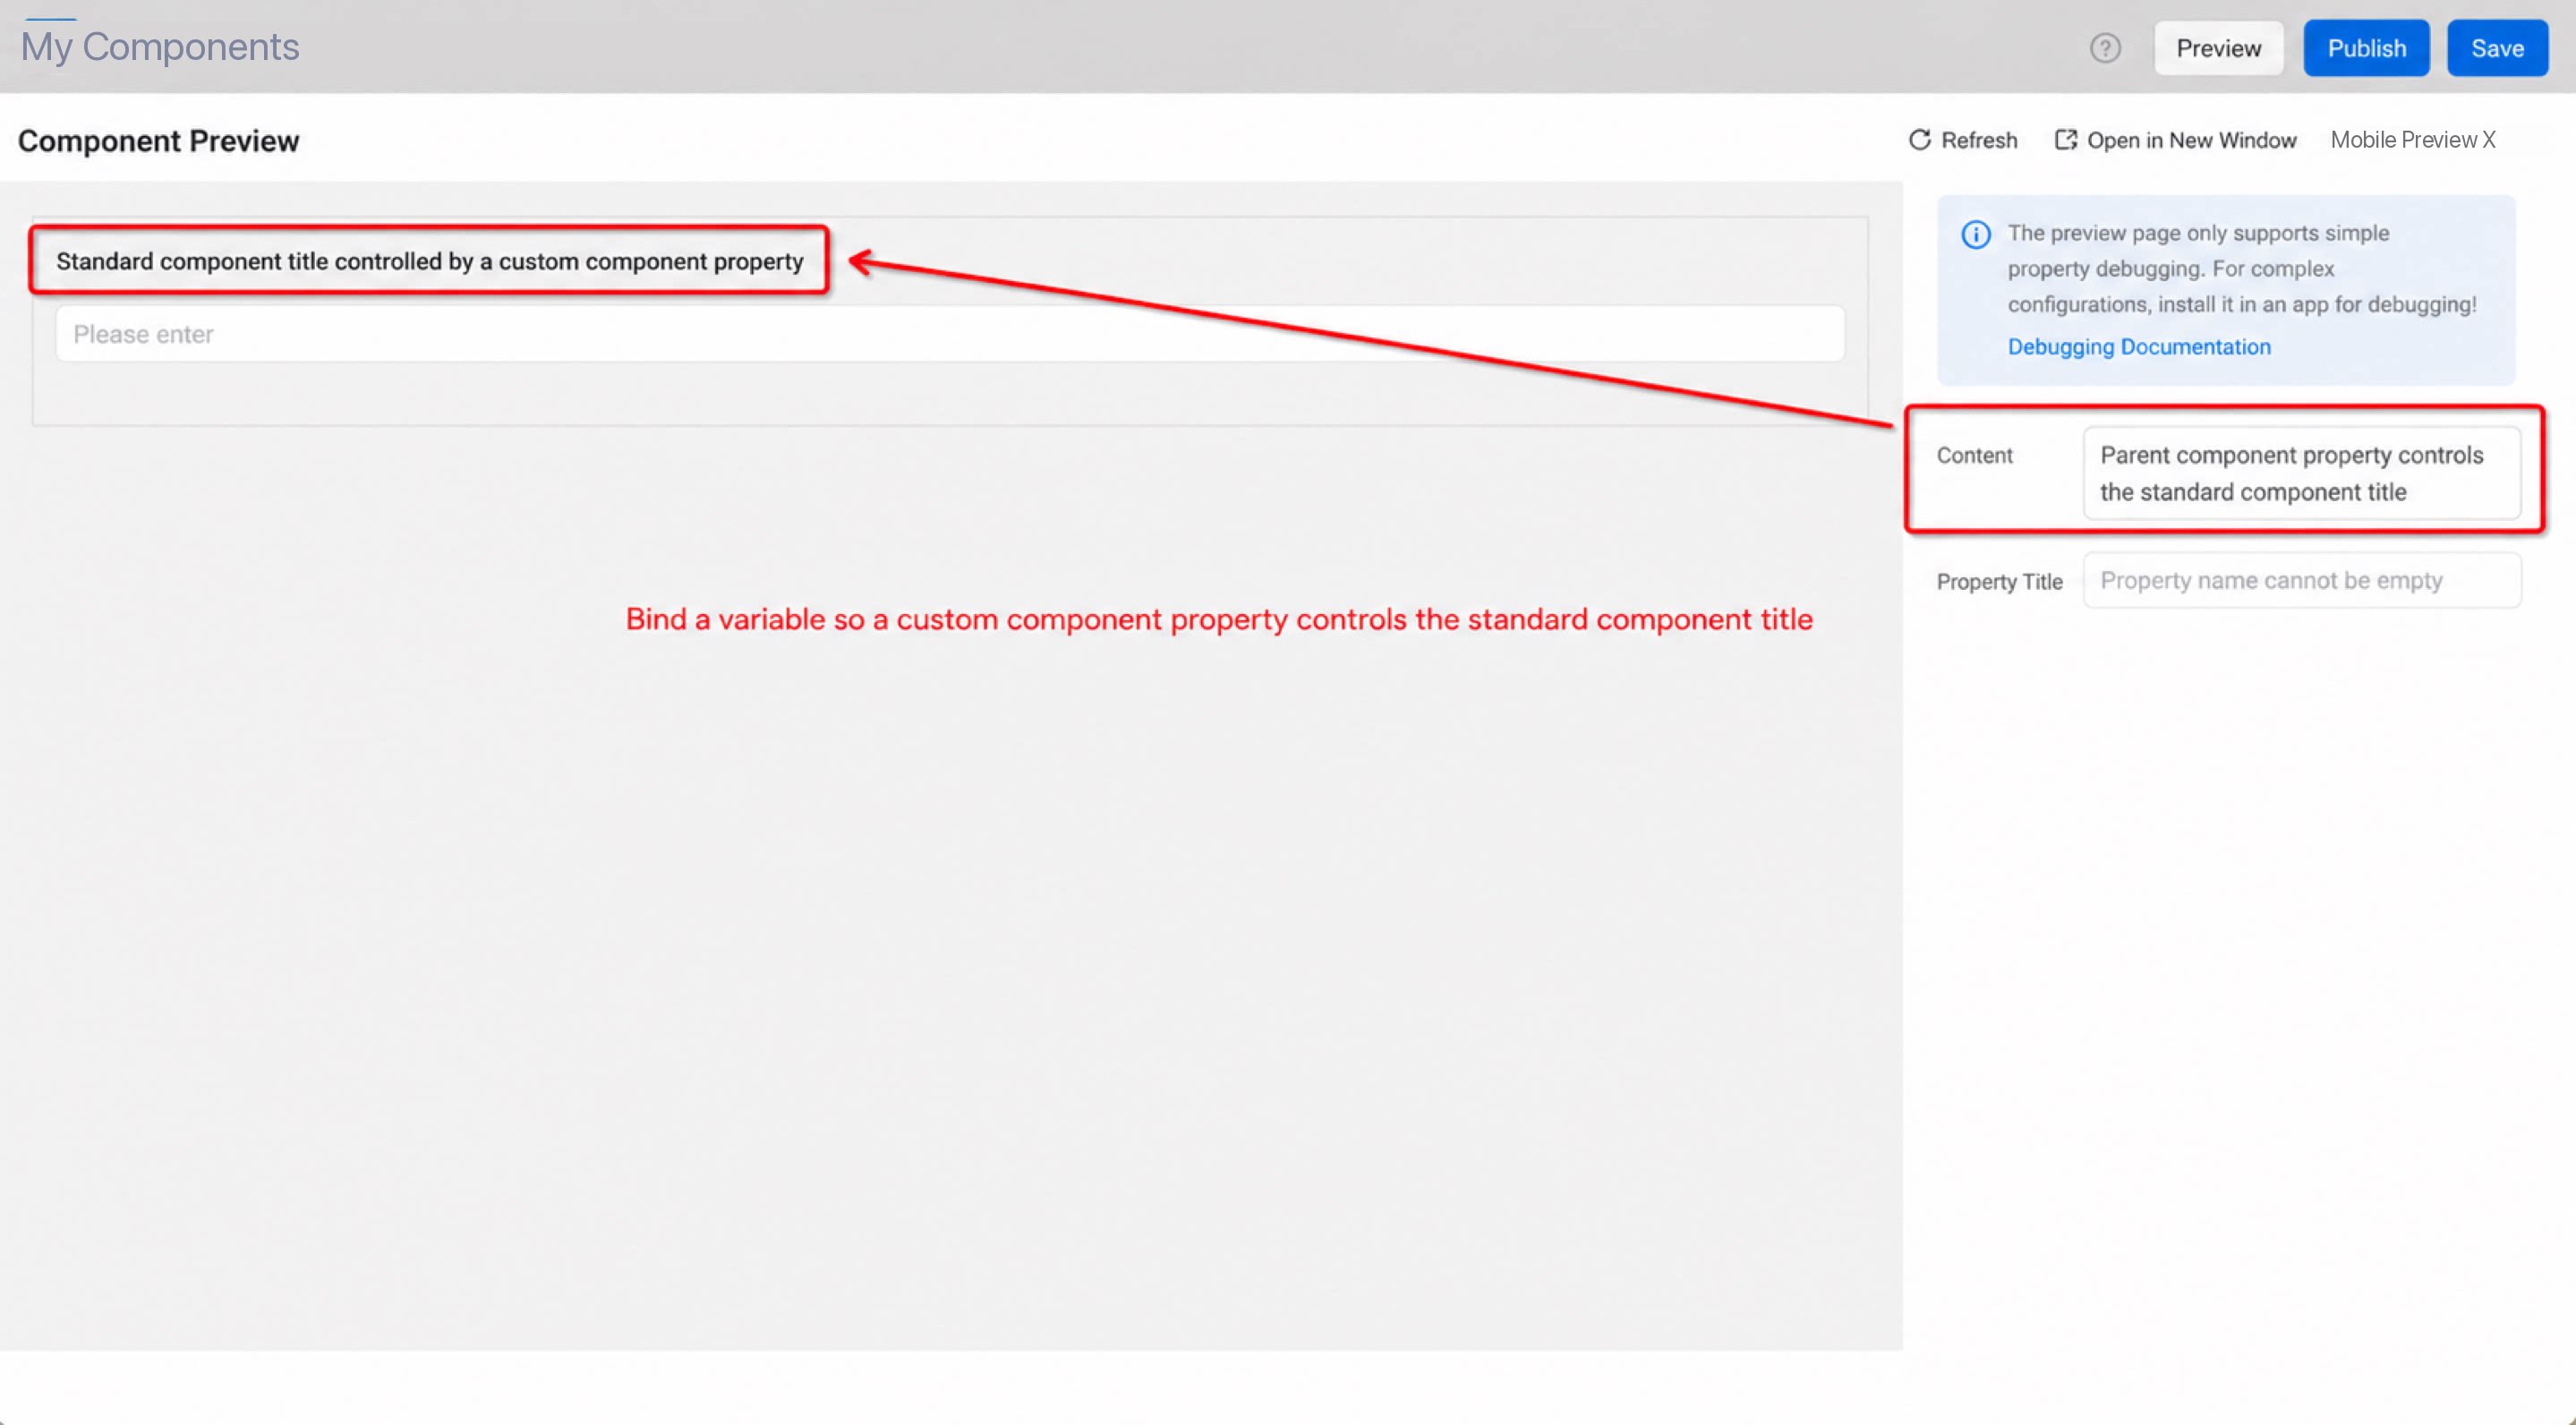Click the blue info icon in notice

tap(1975, 235)
